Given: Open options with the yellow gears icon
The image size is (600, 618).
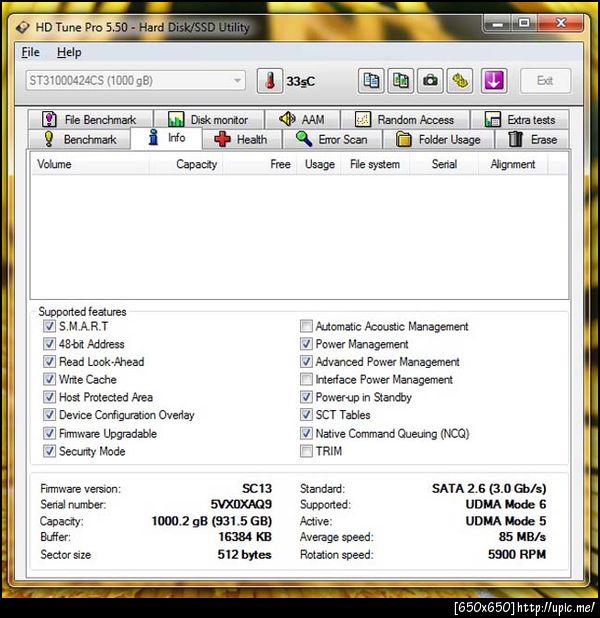Looking at the screenshot, I should tap(460, 81).
